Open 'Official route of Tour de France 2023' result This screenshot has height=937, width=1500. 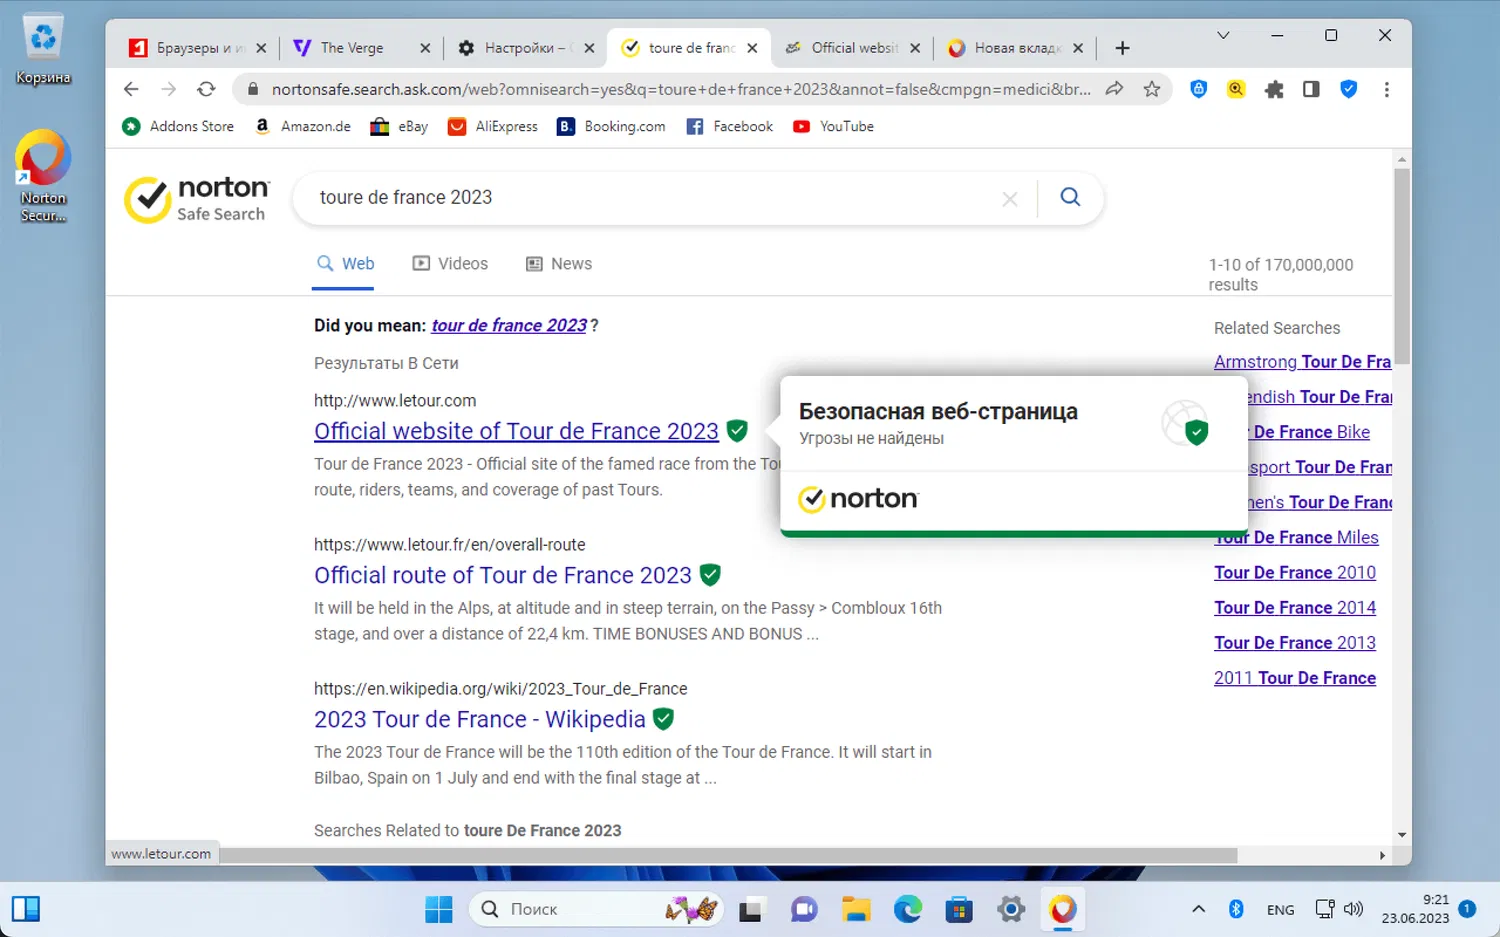(x=503, y=575)
